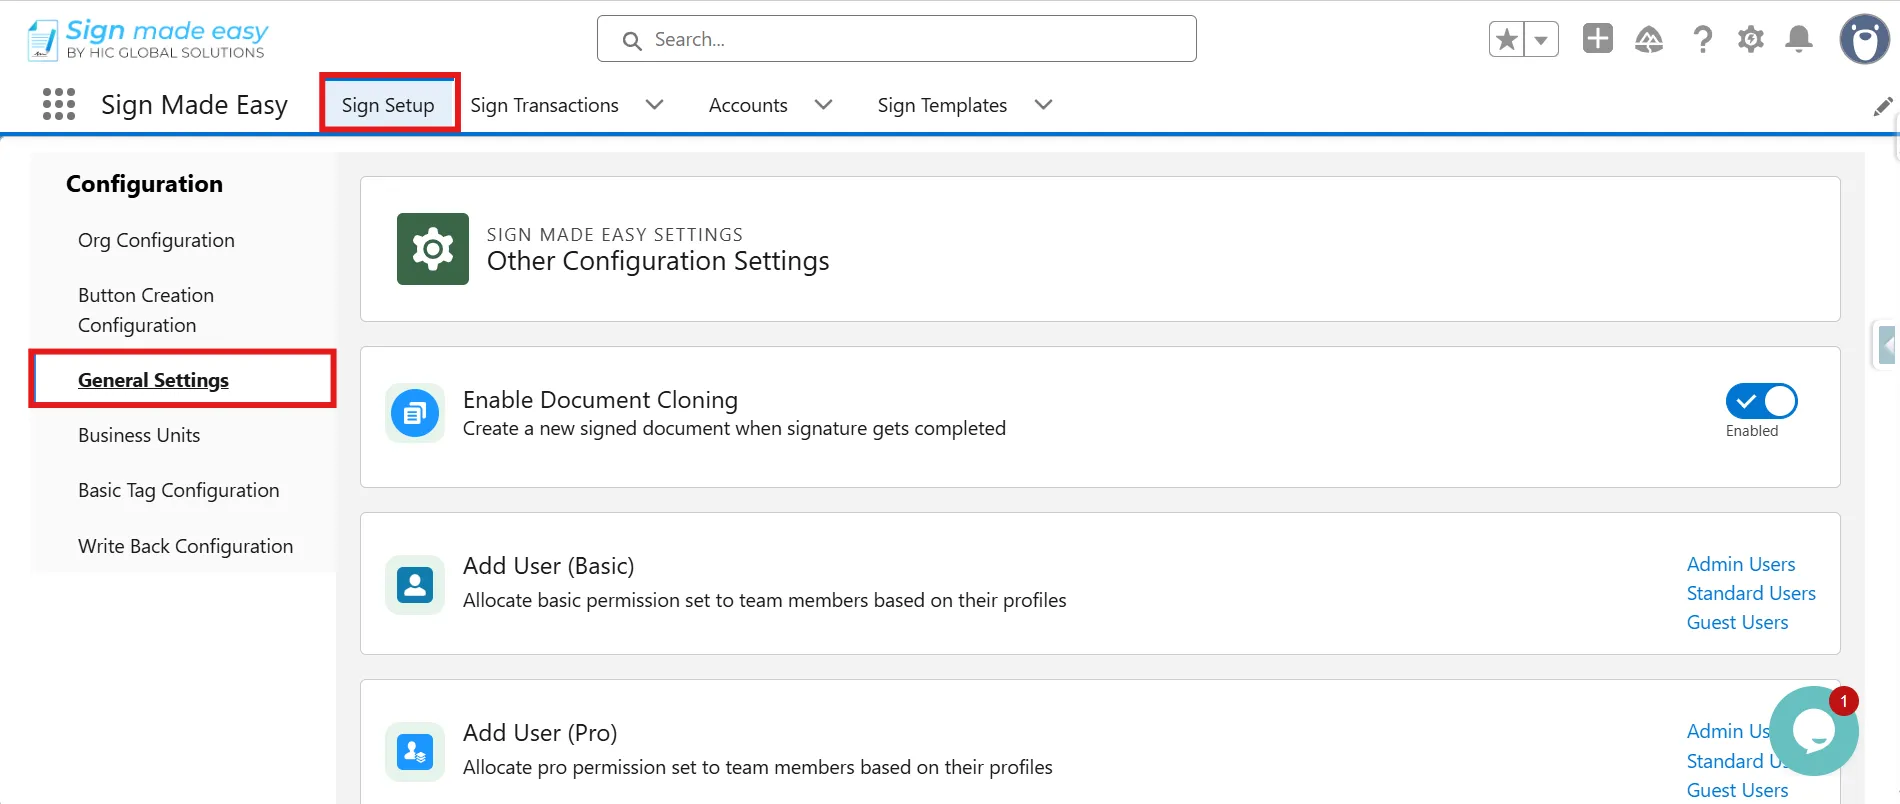Expand the Sign Transactions tab menu
The height and width of the screenshot is (804, 1900).
point(655,105)
